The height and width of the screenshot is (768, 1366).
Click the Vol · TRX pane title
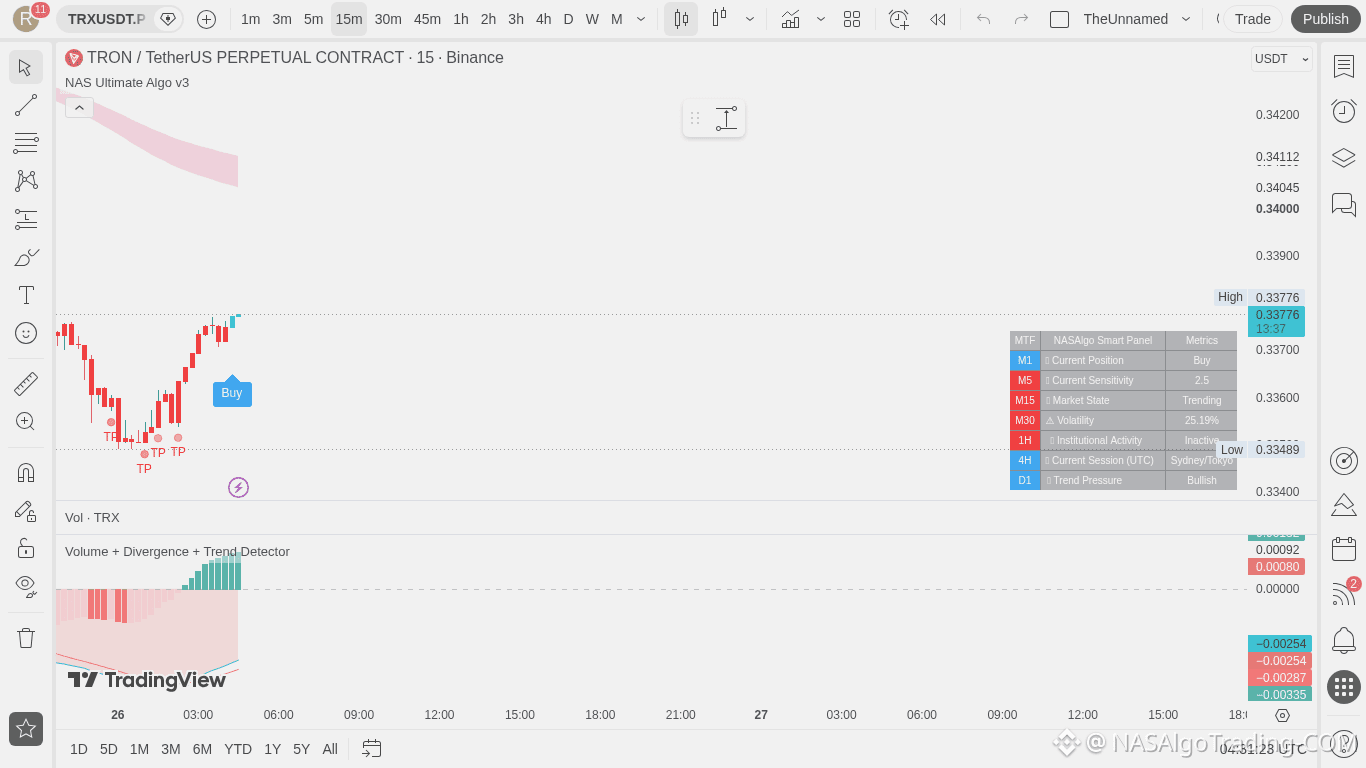(92, 518)
